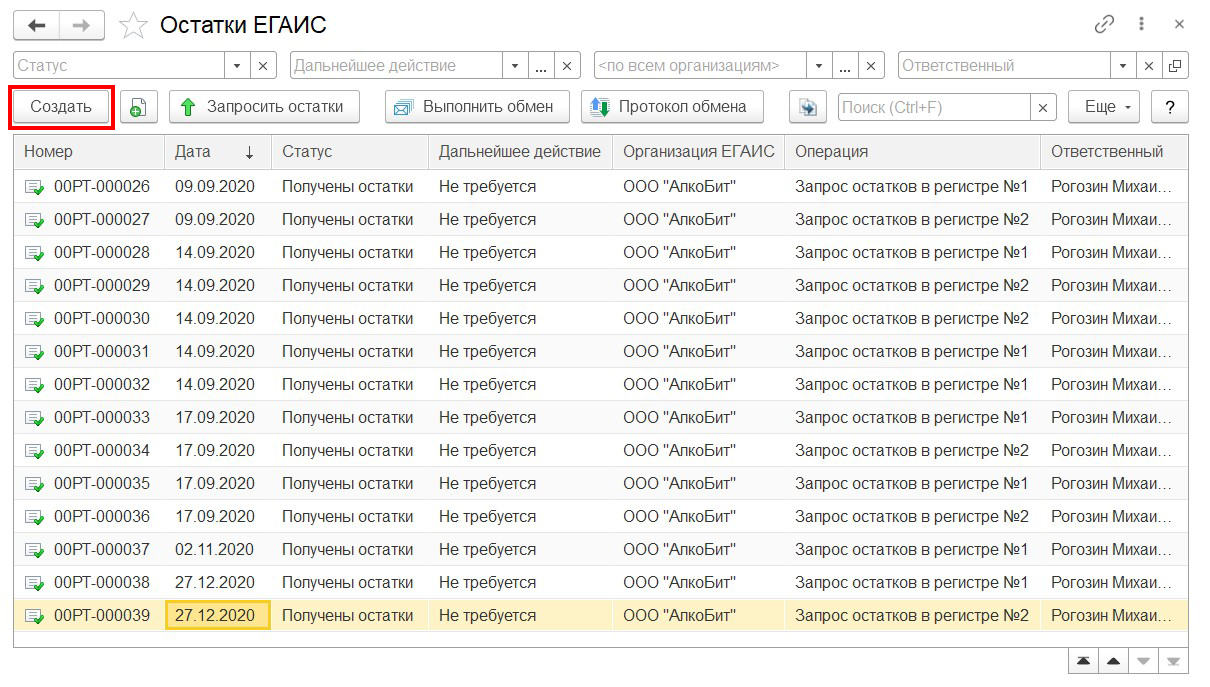1210x687 pixels.
Task: Click Запросить остатки button
Action: 264,107
